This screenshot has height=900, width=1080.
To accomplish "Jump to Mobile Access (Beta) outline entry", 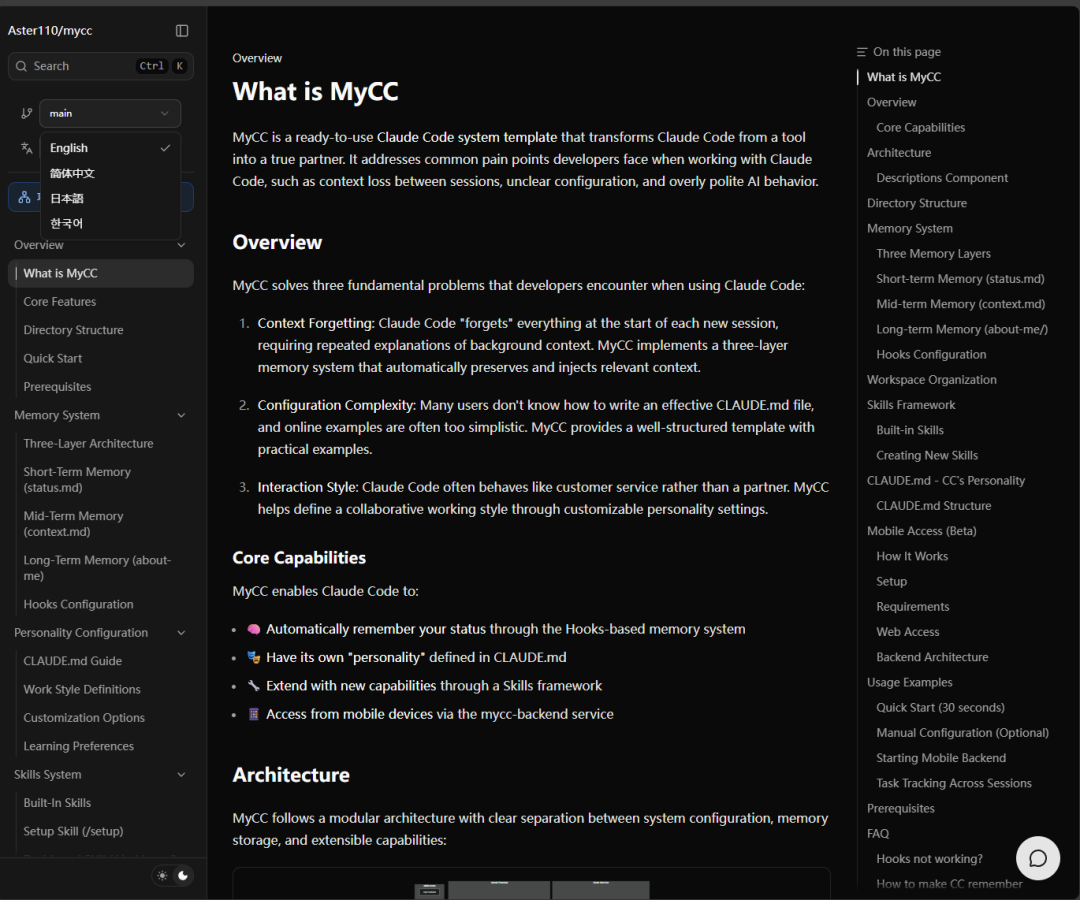I will [922, 531].
